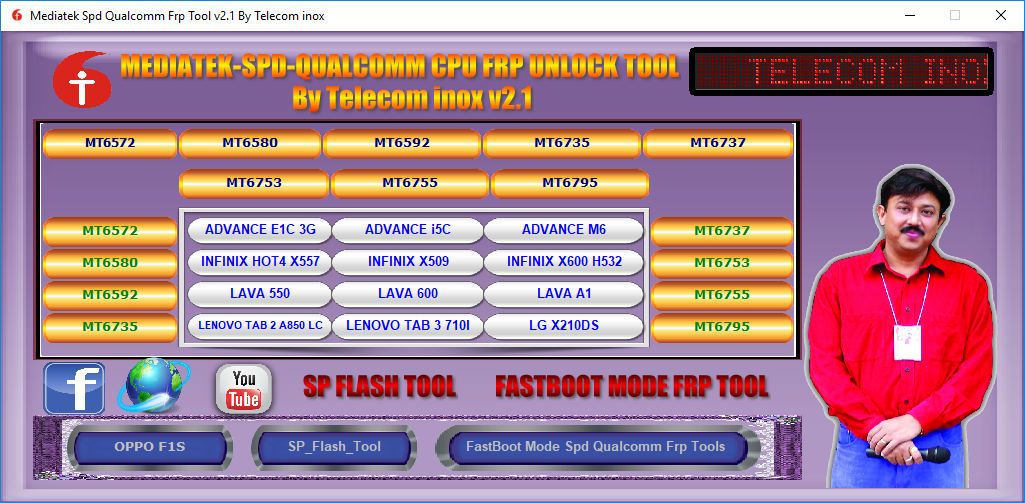Image resolution: width=1025 pixels, height=503 pixels.
Task: Select blue MT6755 button in second row
Action: coord(410,184)
